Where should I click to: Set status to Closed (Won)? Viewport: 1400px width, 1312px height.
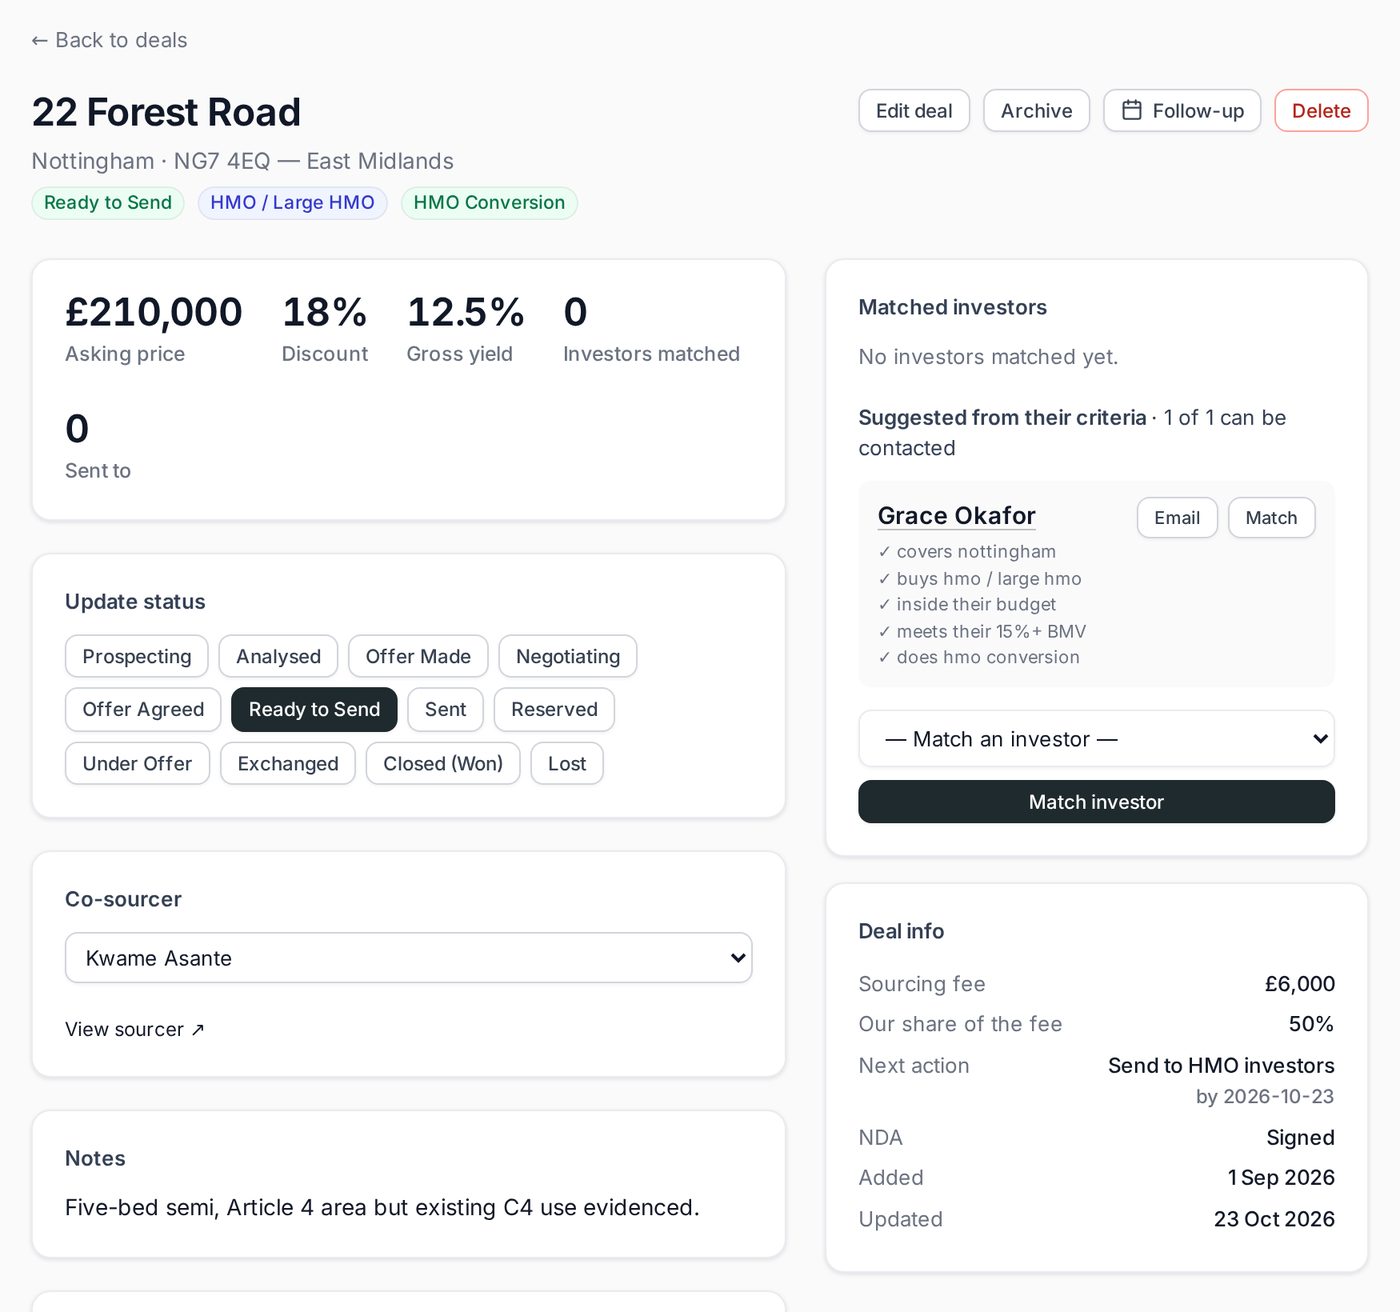click(x=443, y=763)
